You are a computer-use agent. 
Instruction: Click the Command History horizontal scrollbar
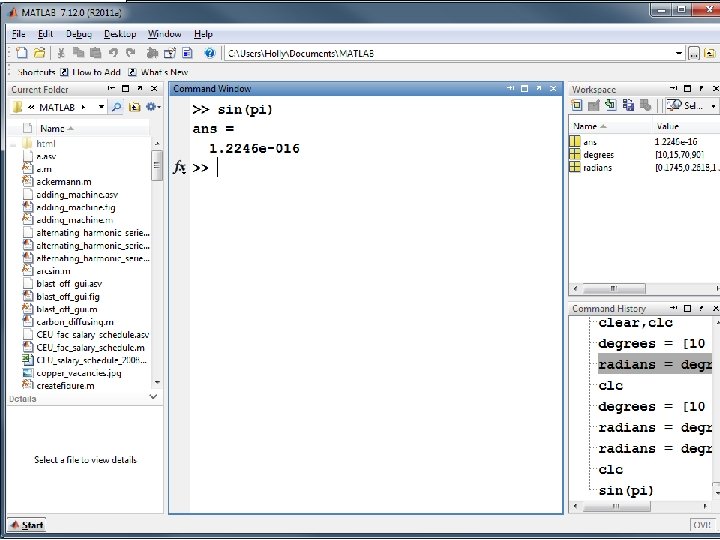point(616,506)
